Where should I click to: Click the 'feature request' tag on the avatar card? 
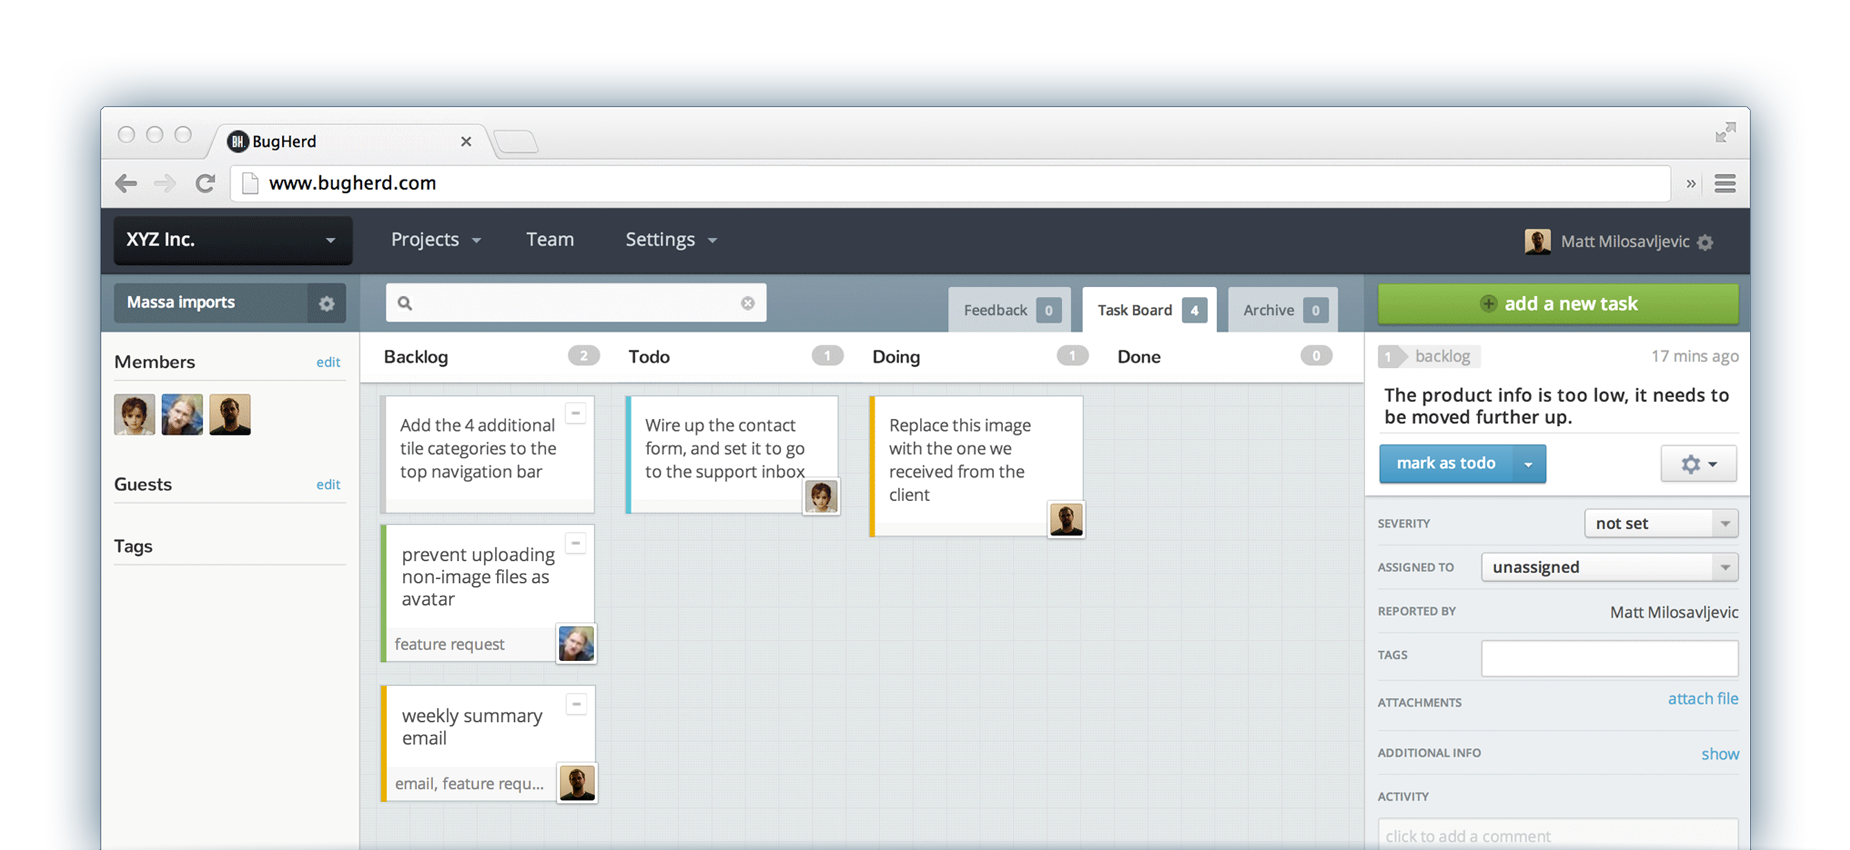[x=450, y=644]
